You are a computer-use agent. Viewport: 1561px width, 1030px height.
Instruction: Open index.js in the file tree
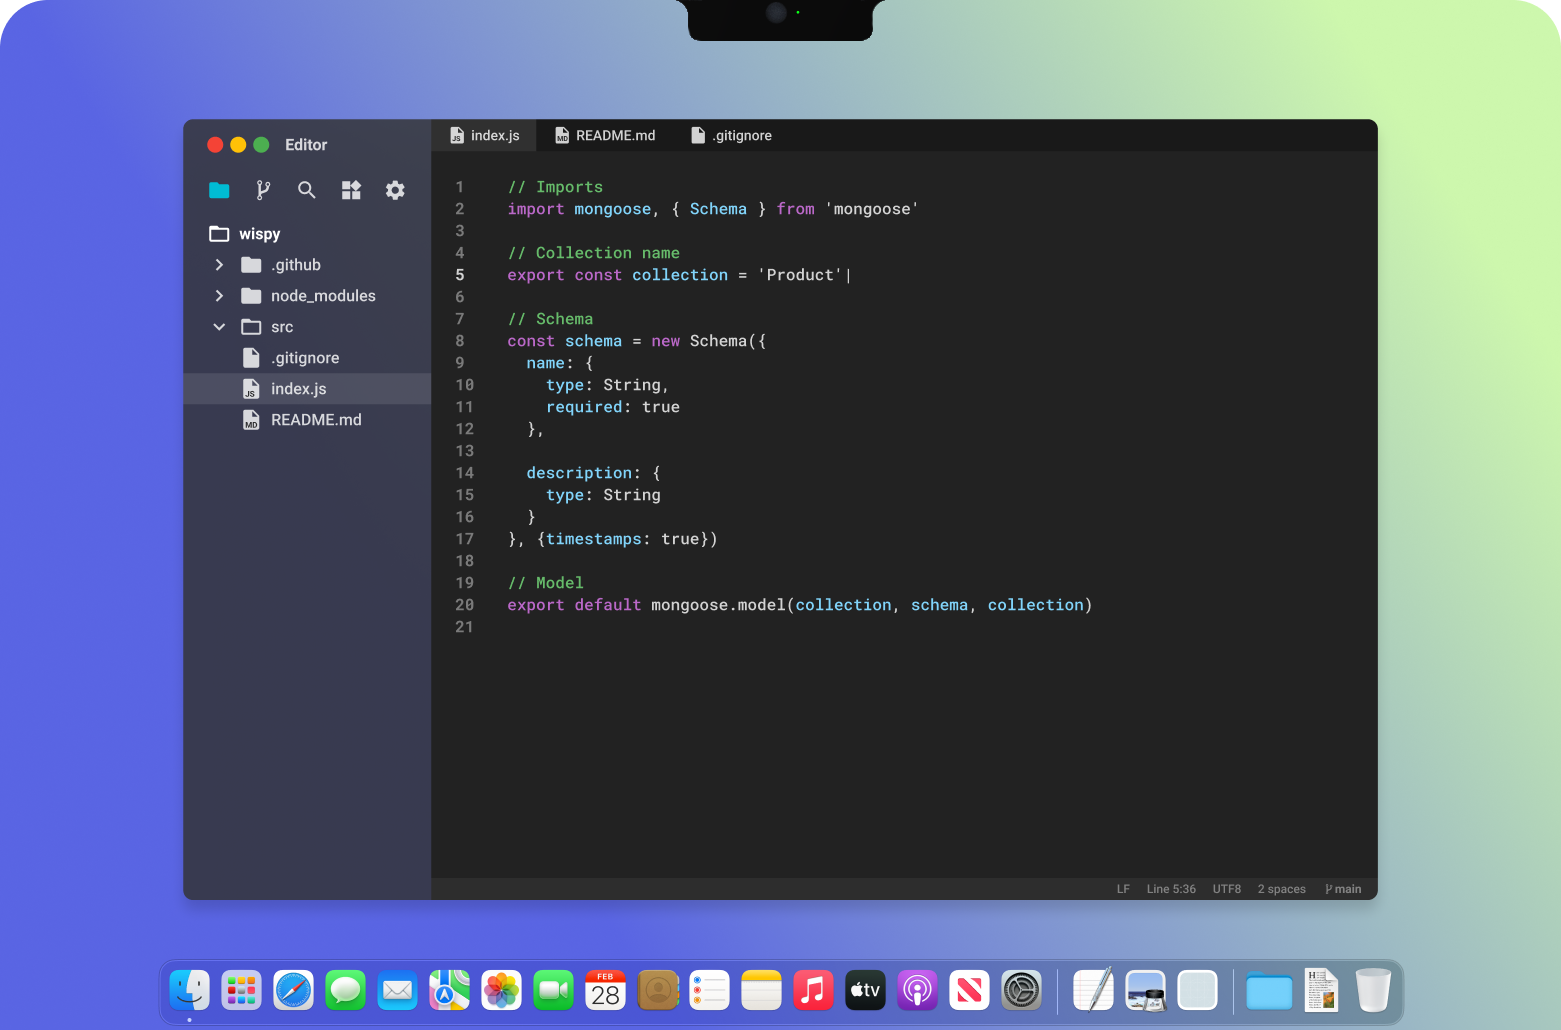point(307,389)
